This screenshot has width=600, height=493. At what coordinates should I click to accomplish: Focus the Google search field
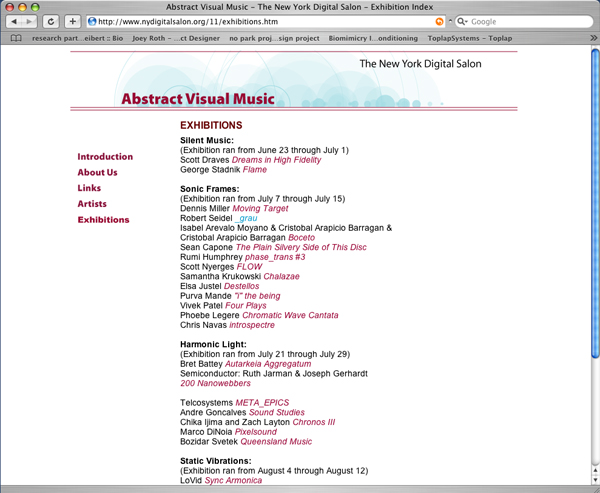click(x=524, y=22)
